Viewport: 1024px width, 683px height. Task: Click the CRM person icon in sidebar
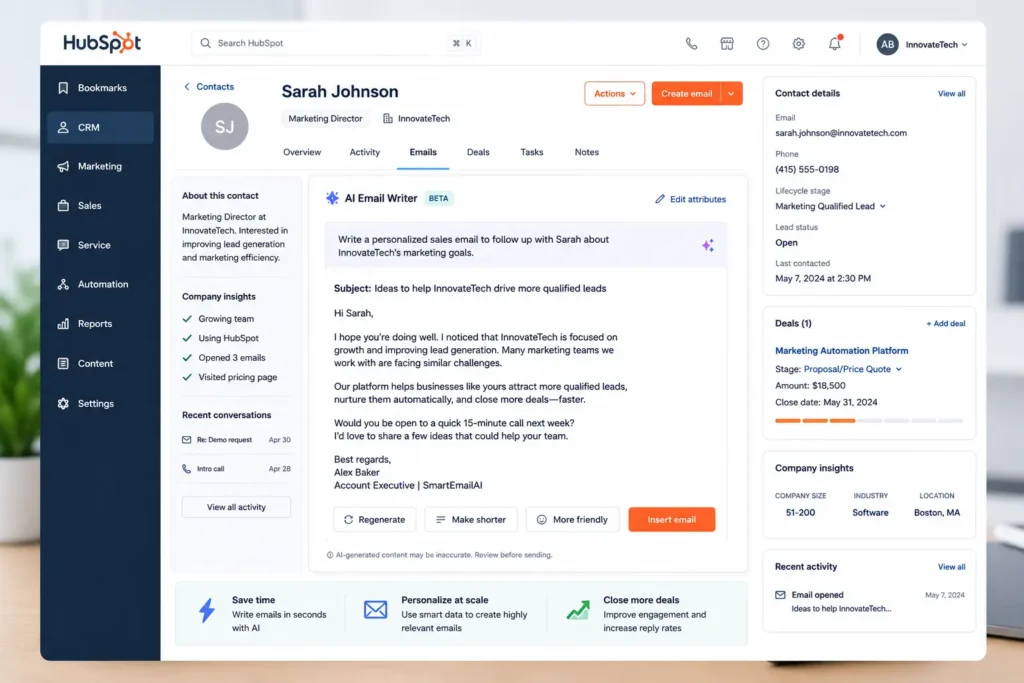(63, 127)
